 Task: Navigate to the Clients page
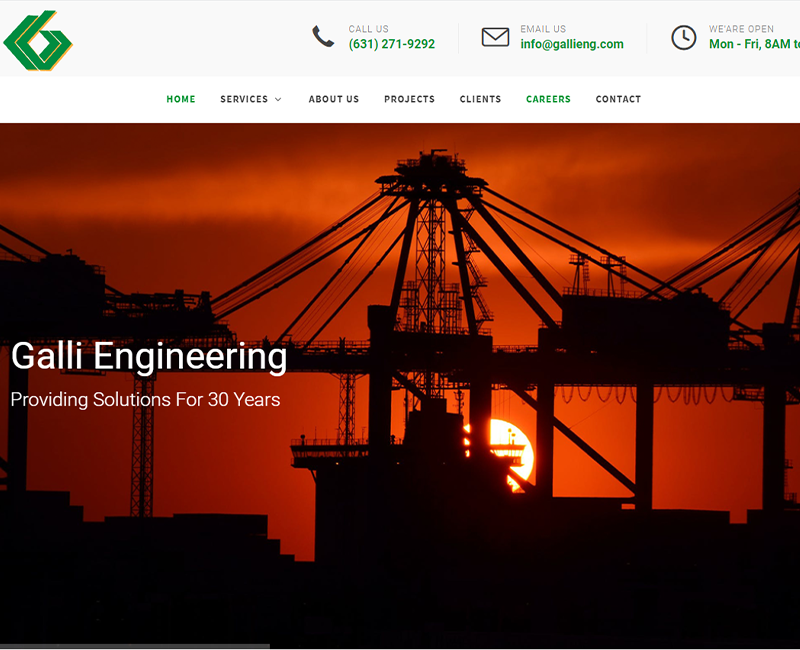tap(480, 100)
